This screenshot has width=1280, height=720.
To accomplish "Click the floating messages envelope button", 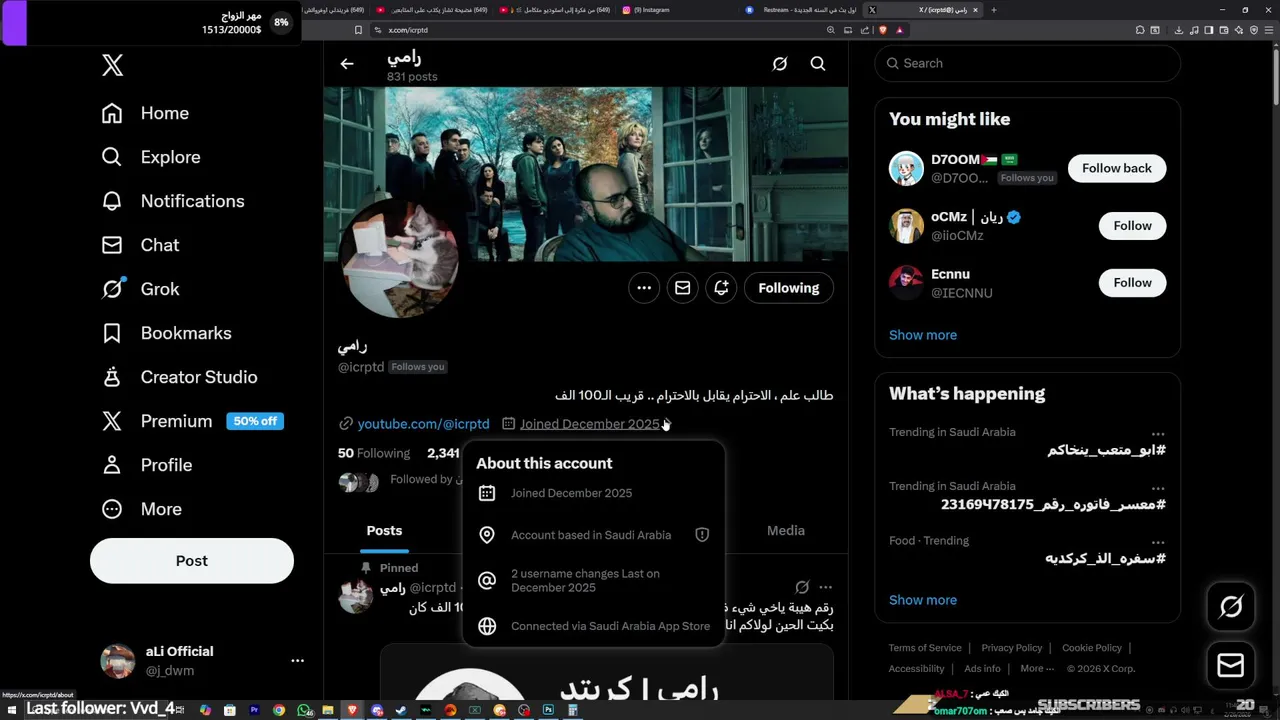I will 1231,664.
